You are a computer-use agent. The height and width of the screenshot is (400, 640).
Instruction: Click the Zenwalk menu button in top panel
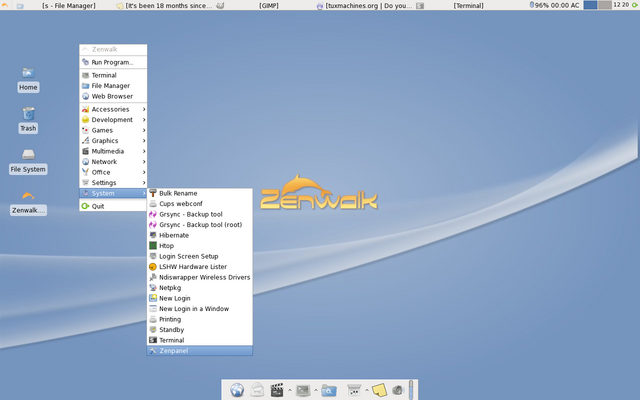5,5
